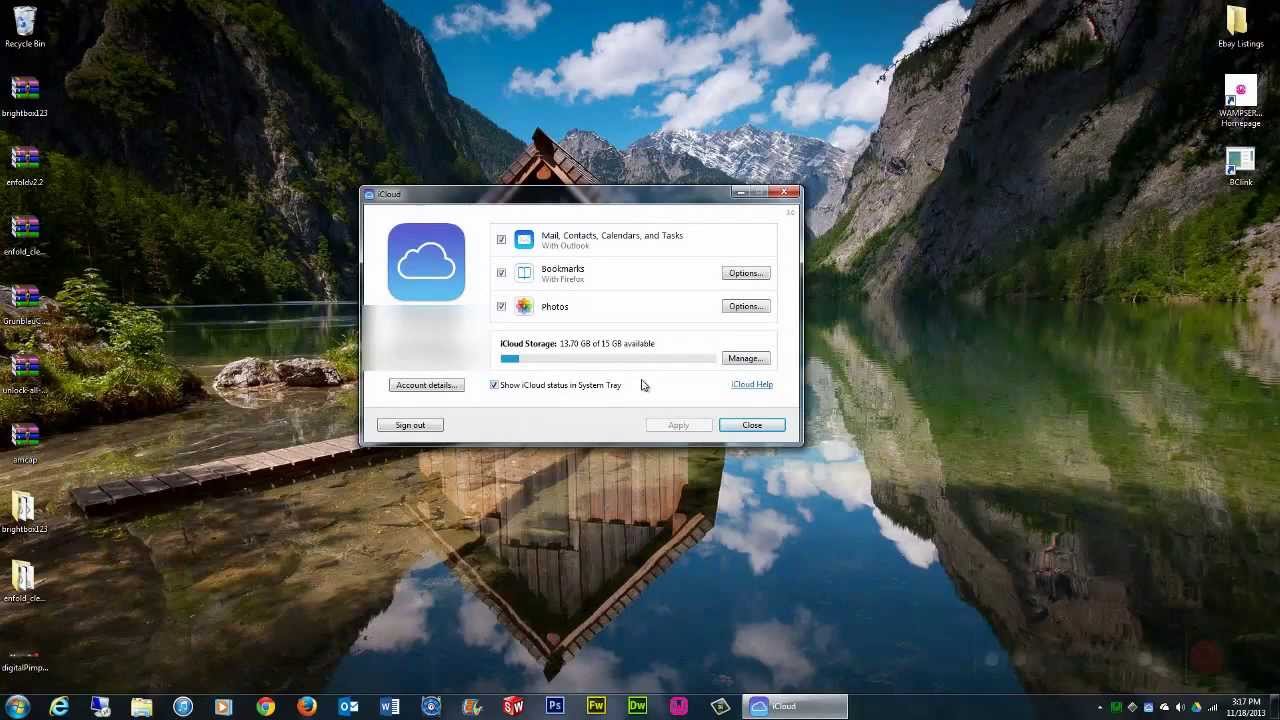
Task: Uncheck Mail, Contacts, Calendars, and Tasks
Action: point(501,240)
